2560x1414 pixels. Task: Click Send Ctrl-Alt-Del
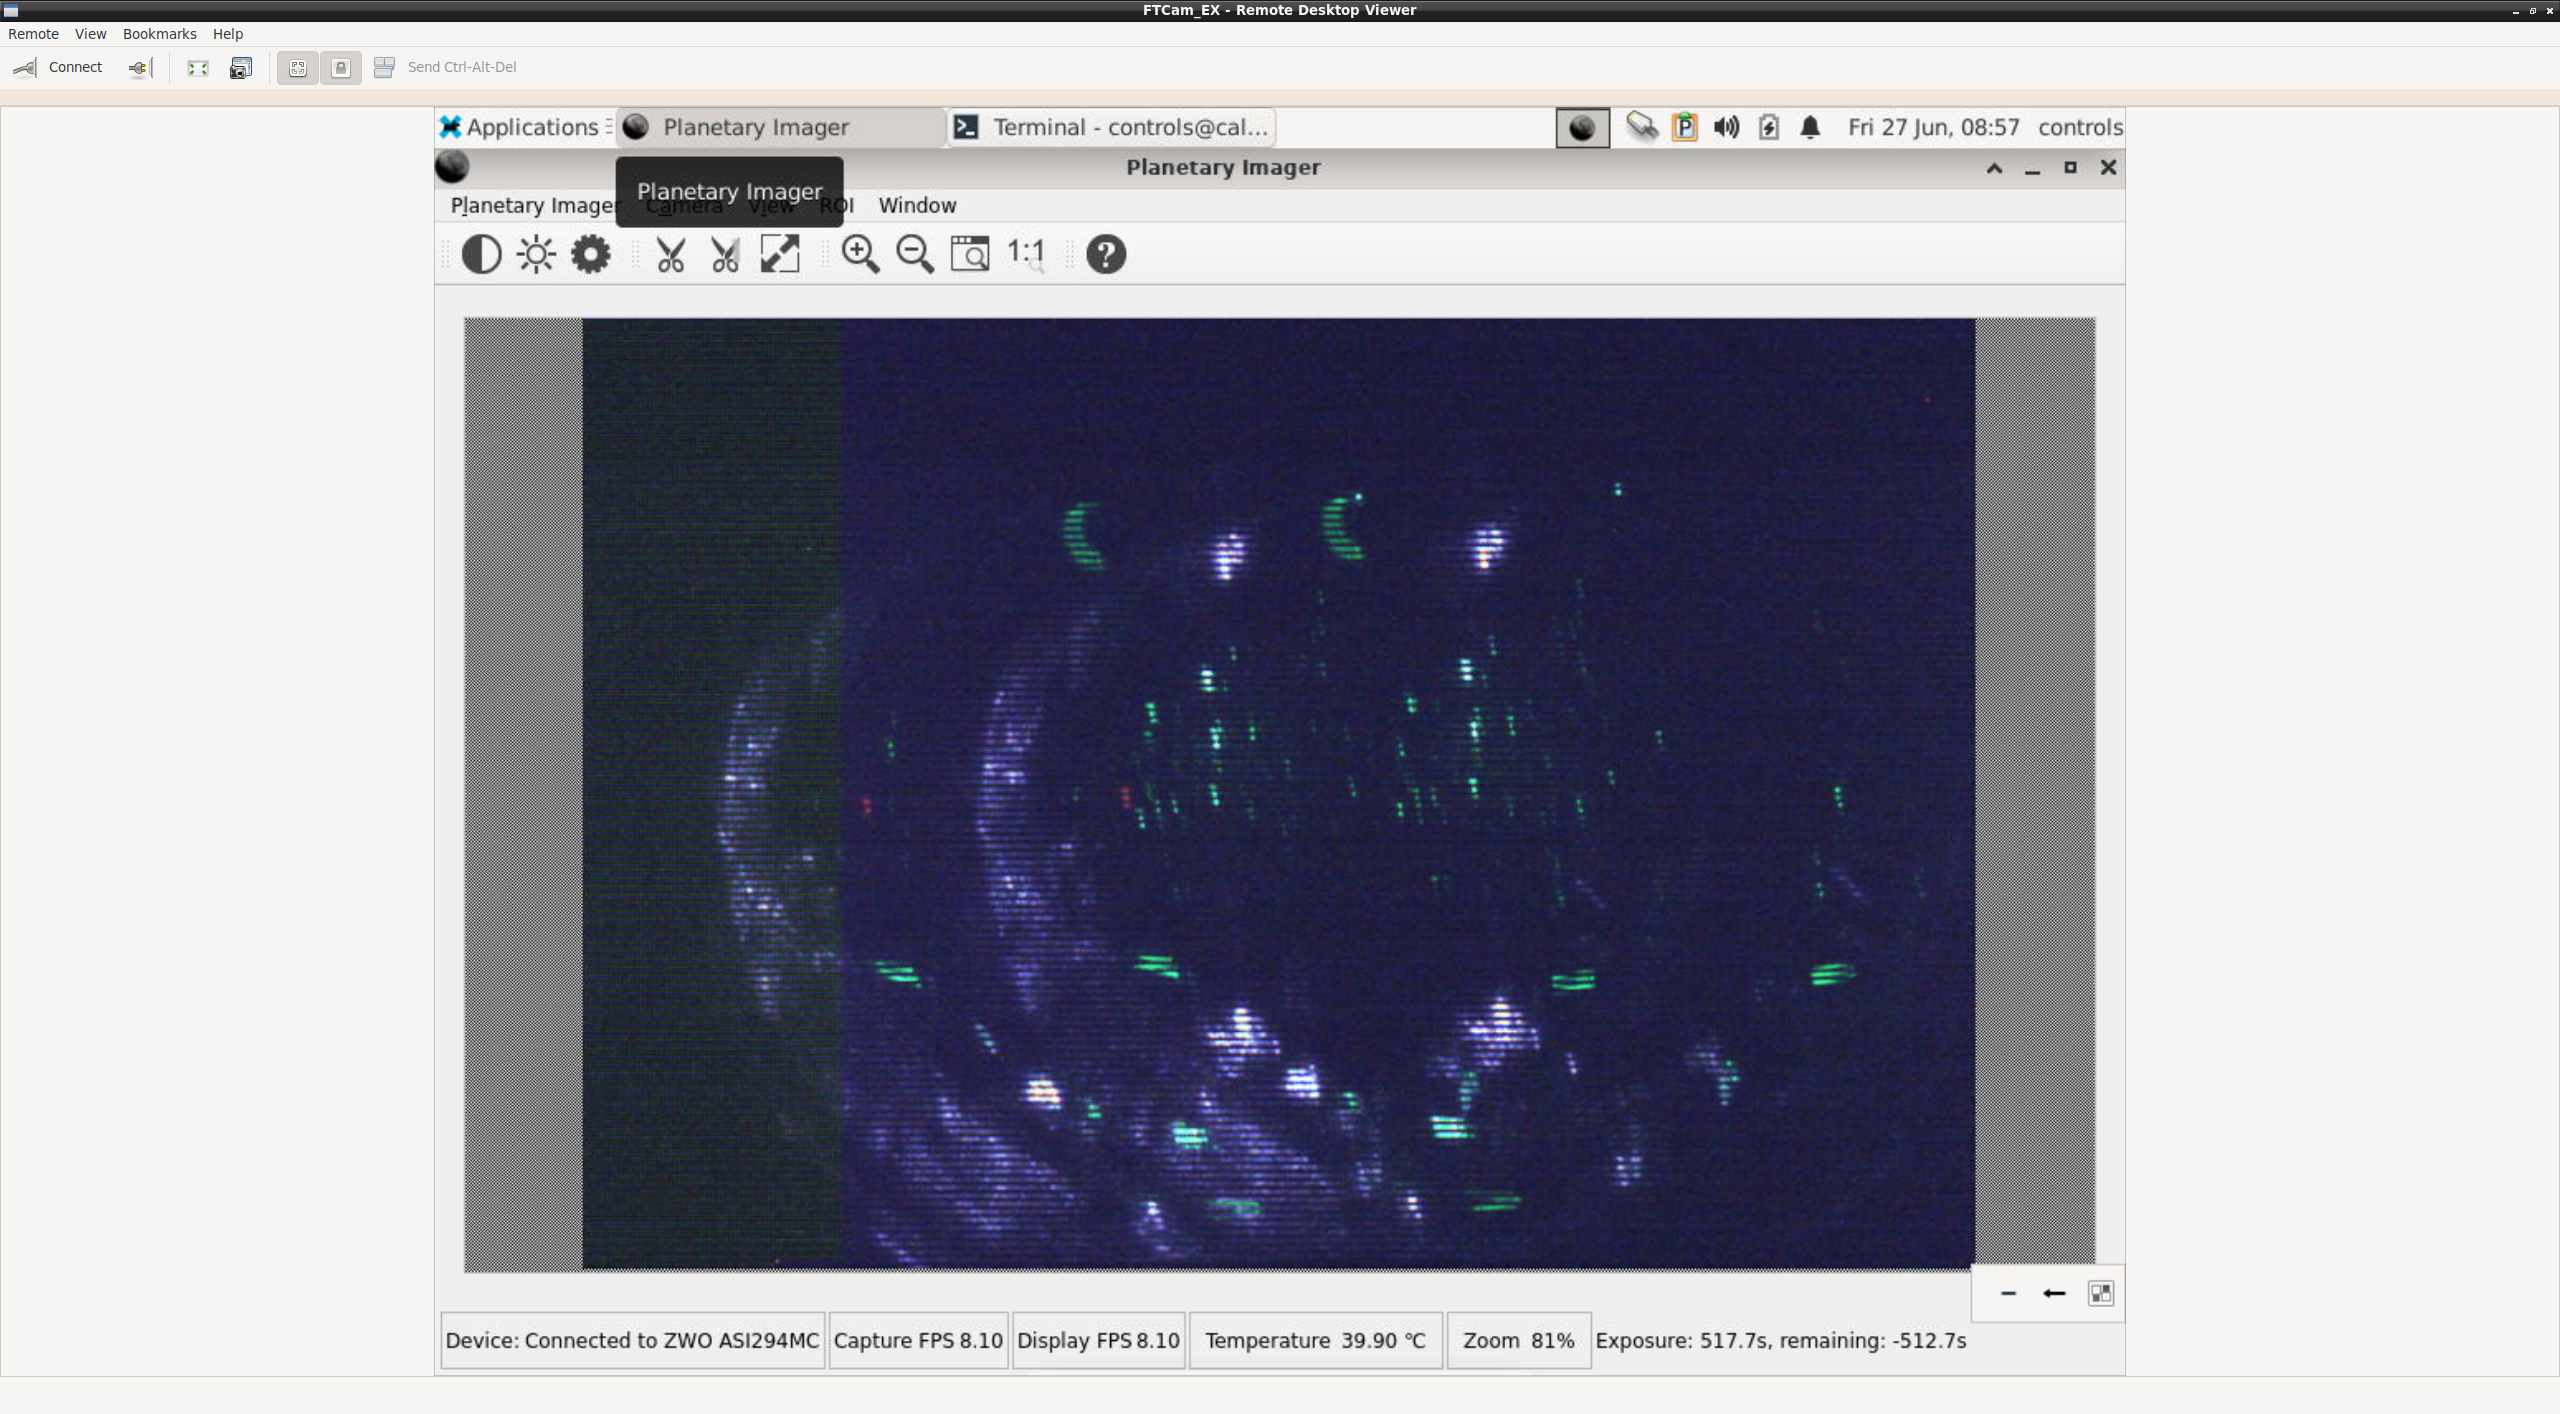tap(462, 67)
